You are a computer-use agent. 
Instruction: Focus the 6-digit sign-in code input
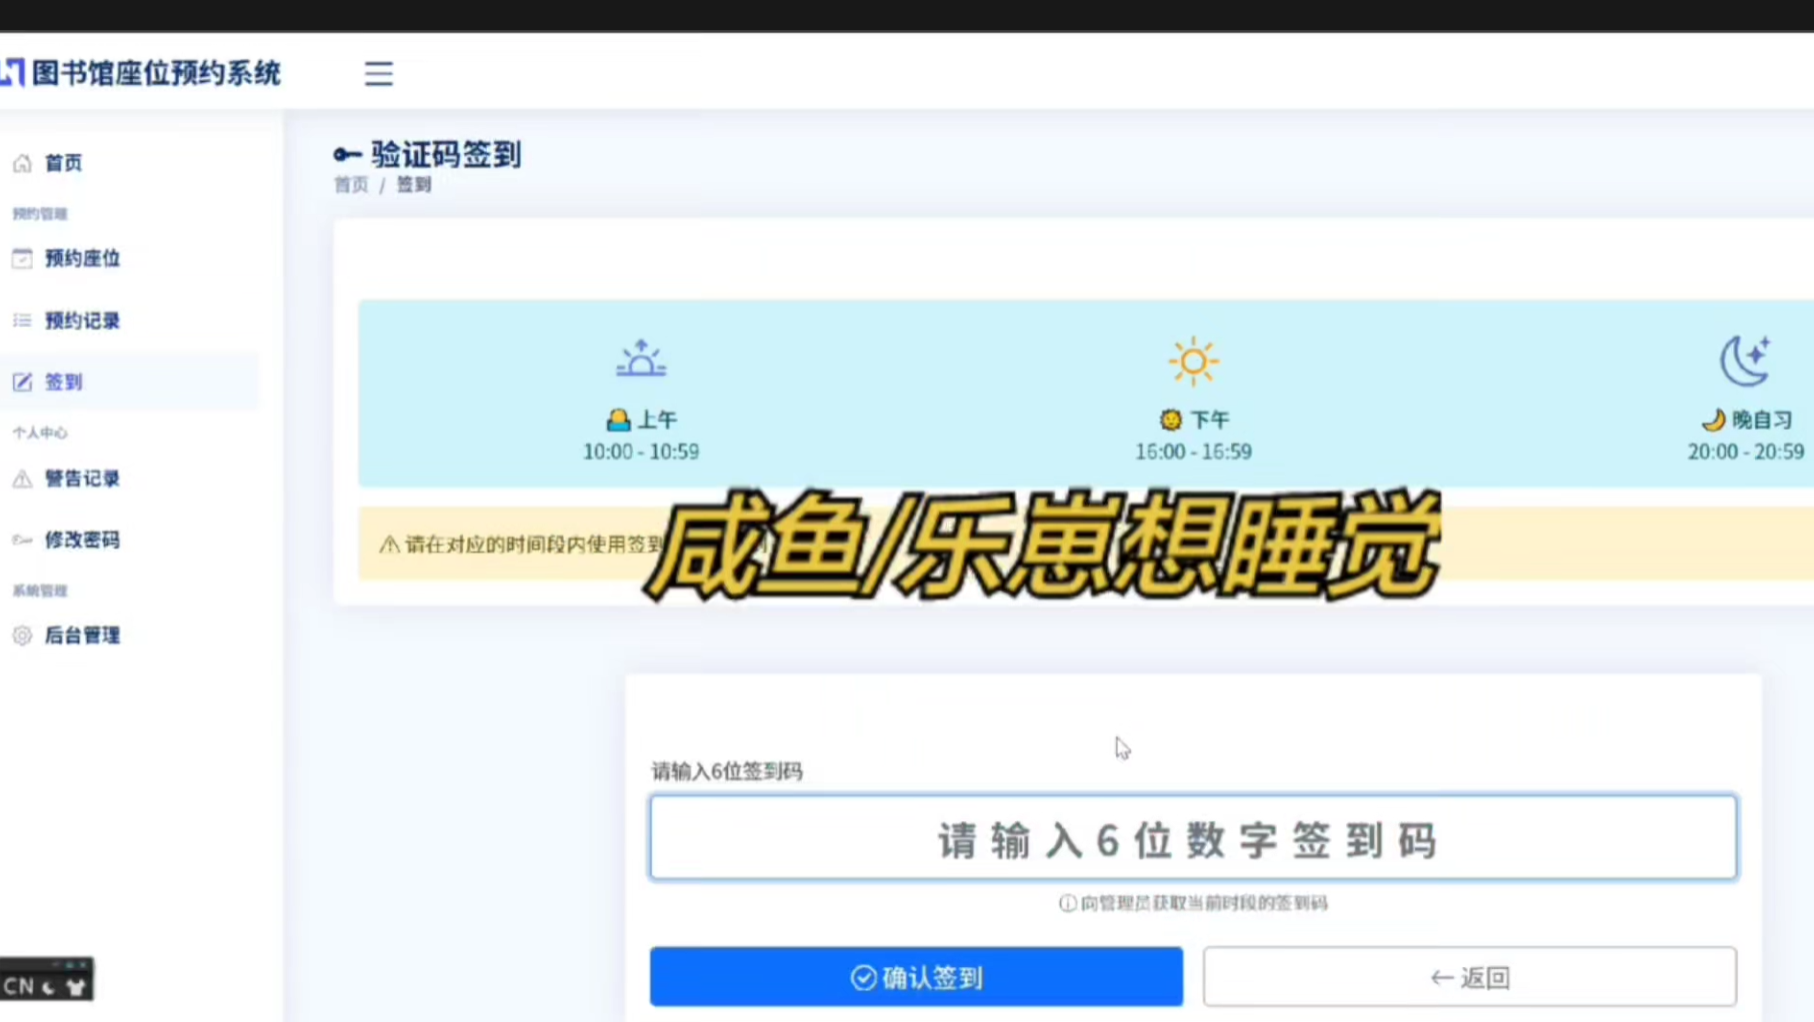[x=1192, y=838]
